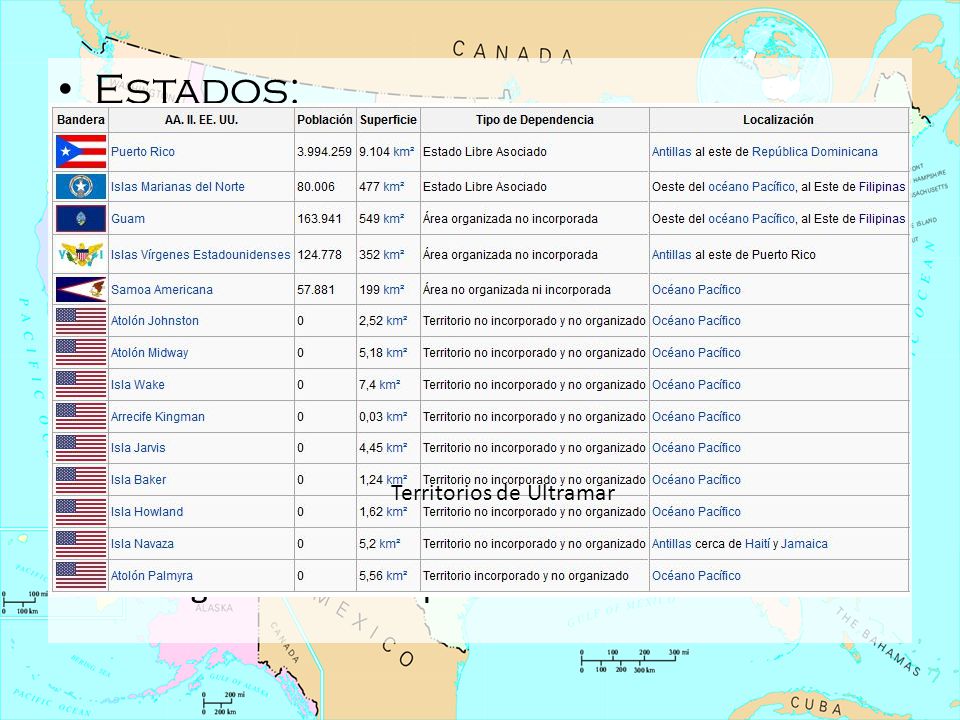
Task: Click océano Pacífico in the Marianas del Norte row
Action: click(x=752, y=187)
